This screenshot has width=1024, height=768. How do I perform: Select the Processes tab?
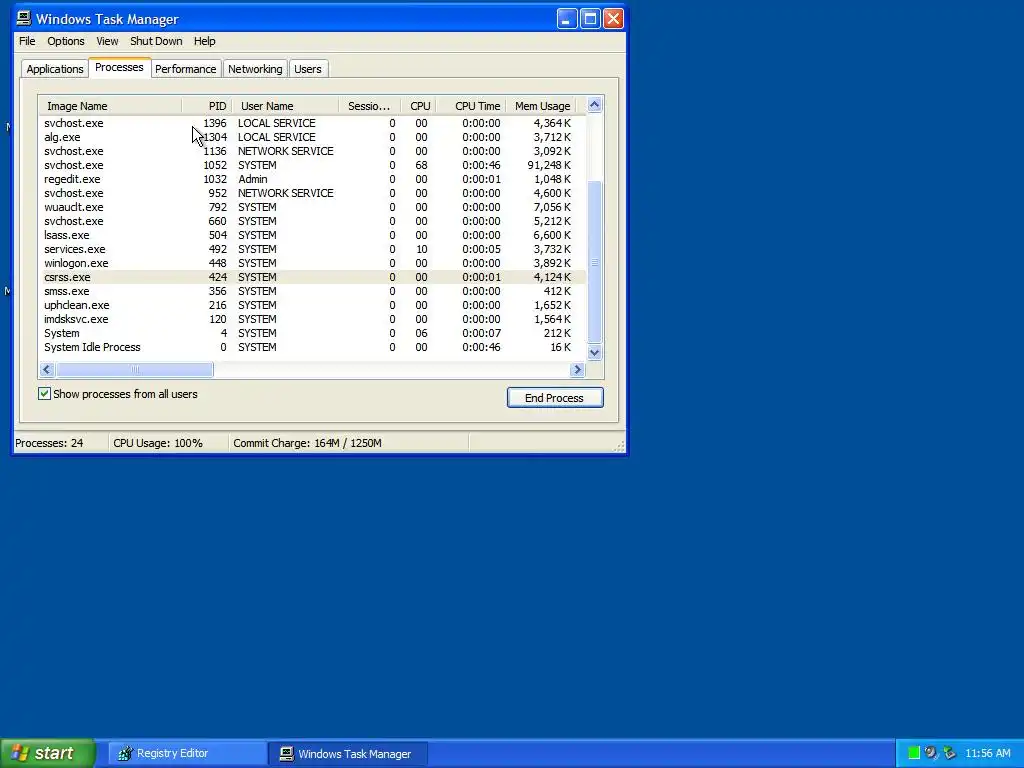click(119, 67)
